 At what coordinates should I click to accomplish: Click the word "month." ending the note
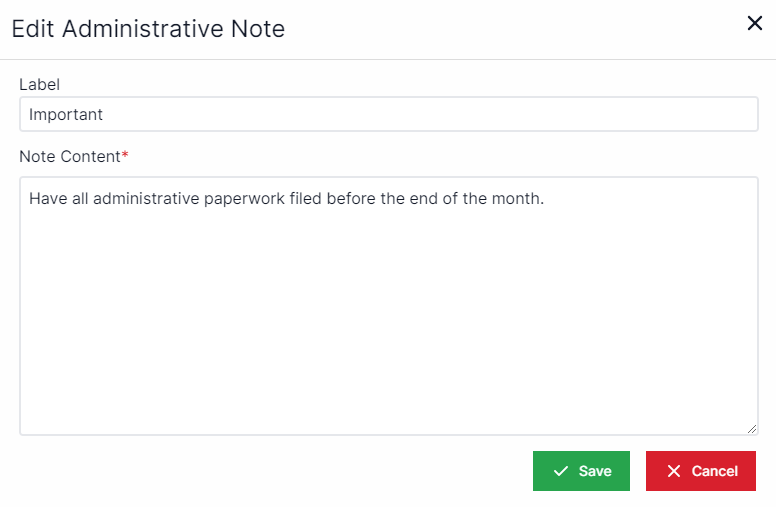[x=517, y=198]
